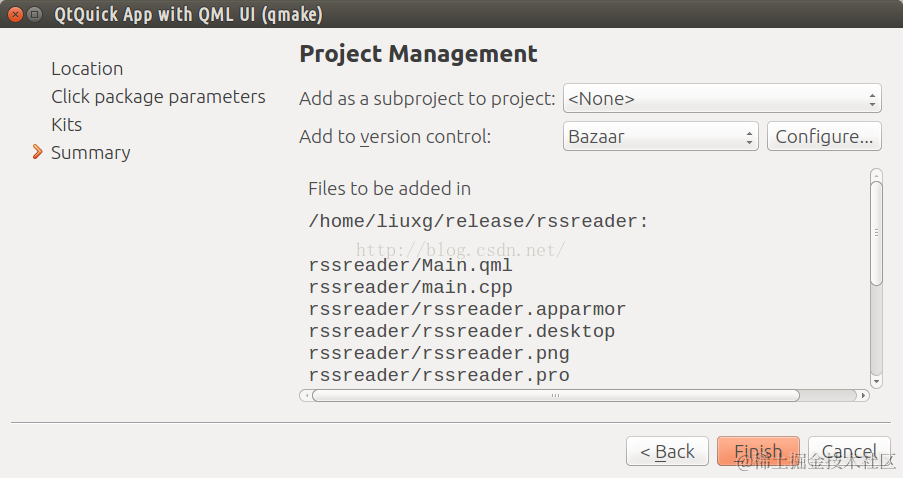Click the vertical scrollbar up arrow

tap(876, 175)
